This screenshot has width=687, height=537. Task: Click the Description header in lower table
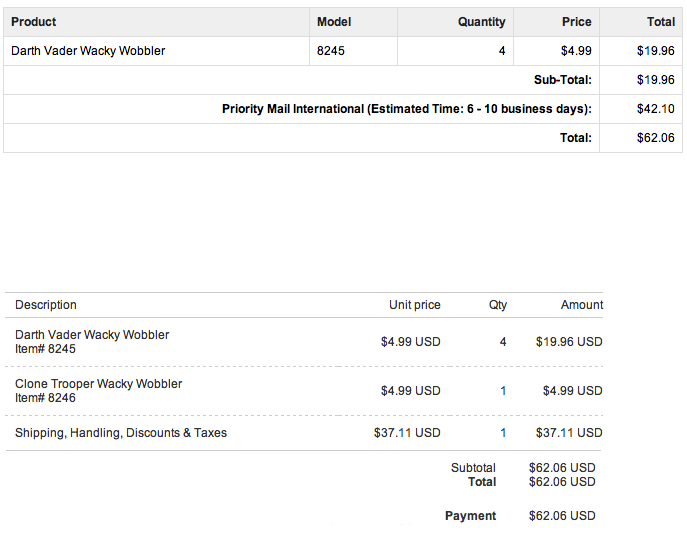click(46, 305)
